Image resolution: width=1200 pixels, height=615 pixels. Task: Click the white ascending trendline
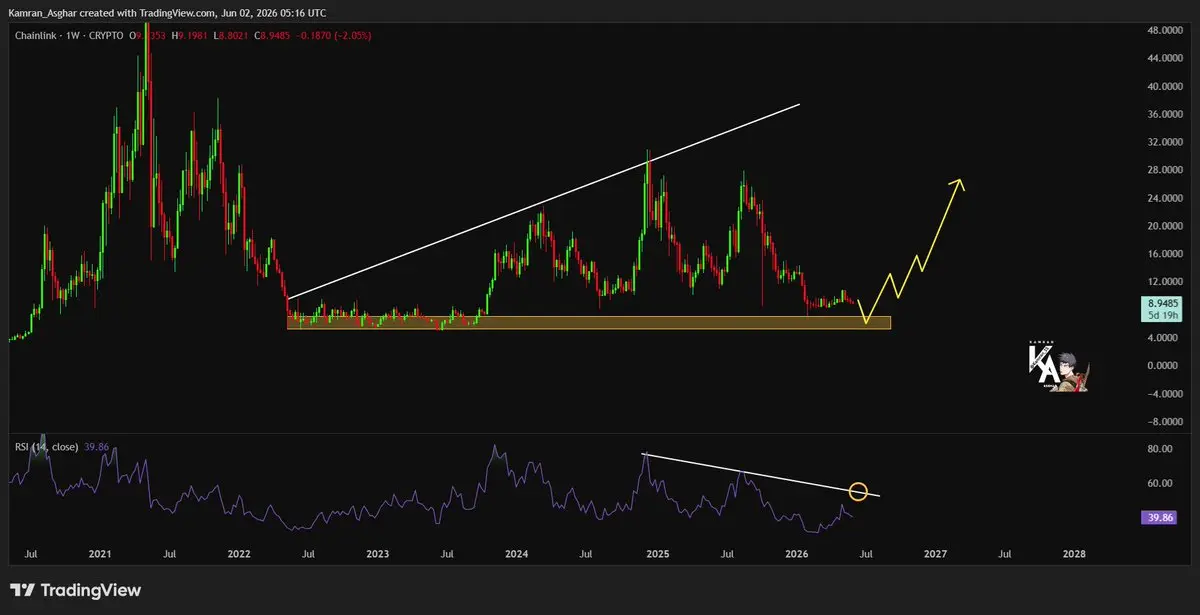[543, 200]
